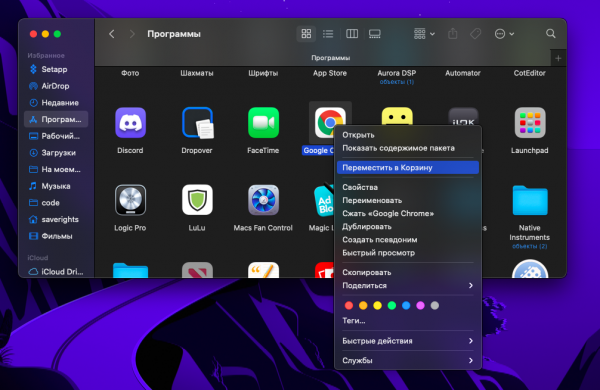Select the Logic Pro app icon
The image size is (600, 390).
tap(130, 200)
